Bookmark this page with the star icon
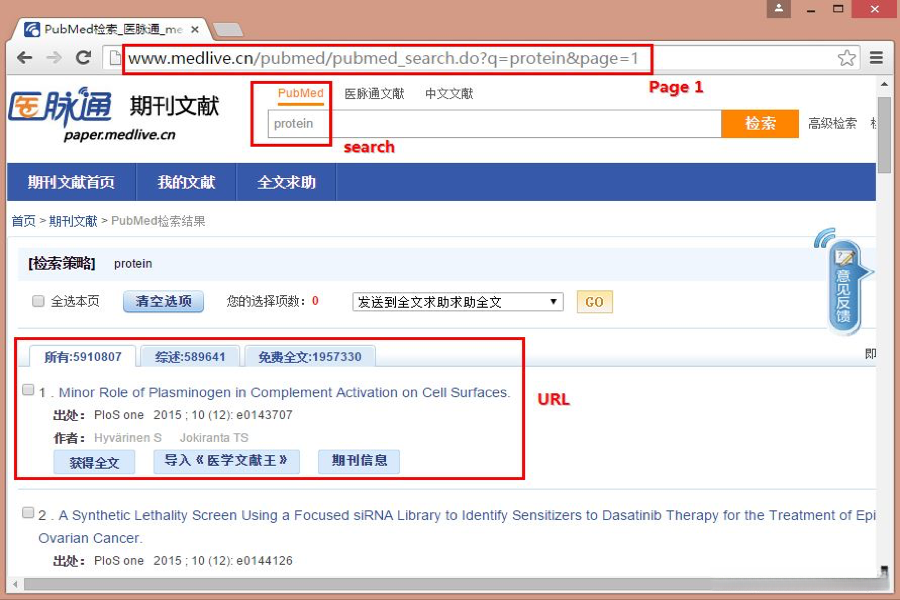 (847, 58)
